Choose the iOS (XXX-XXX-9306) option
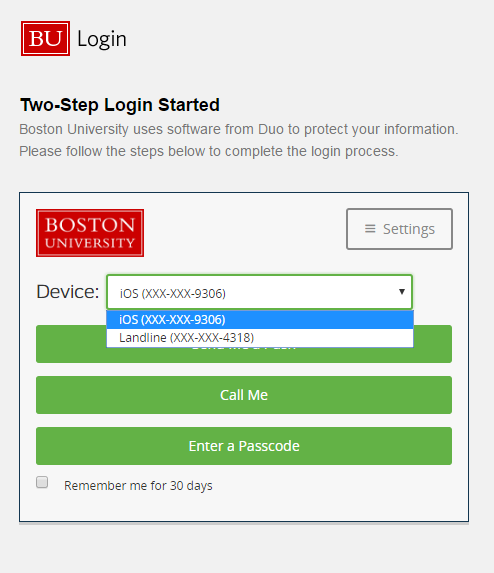This screenshot has height=573, width=494. pyautogui.click(x=260, y=320)
